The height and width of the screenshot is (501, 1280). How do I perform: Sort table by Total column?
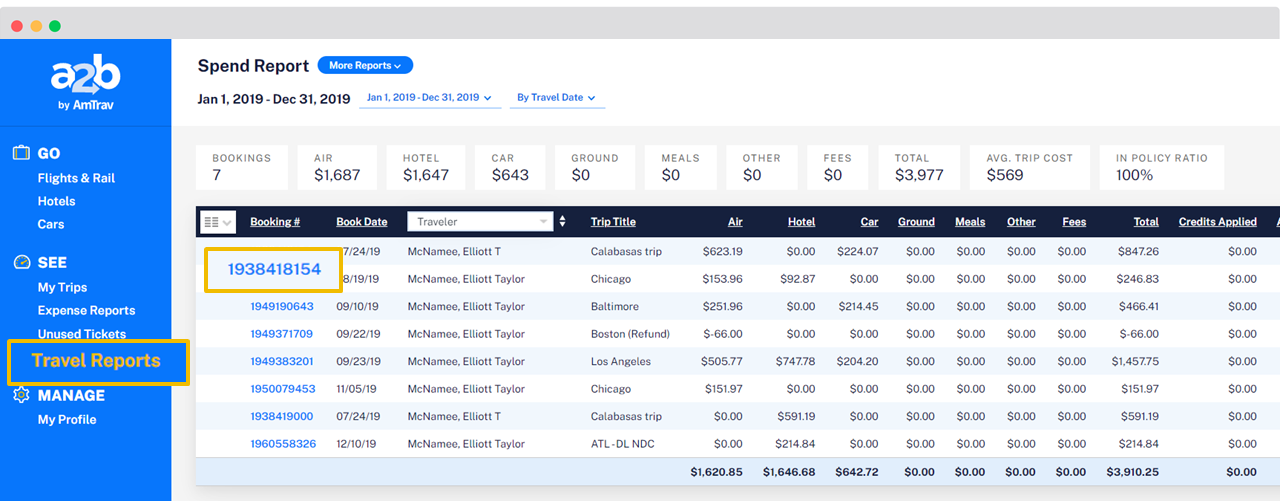(x=1145, y=222)
